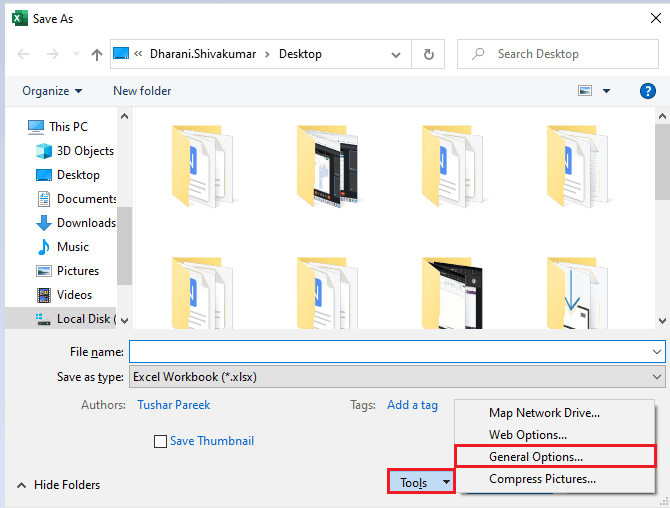Click the New folder button
670x508 pixels.
[142, 91]
